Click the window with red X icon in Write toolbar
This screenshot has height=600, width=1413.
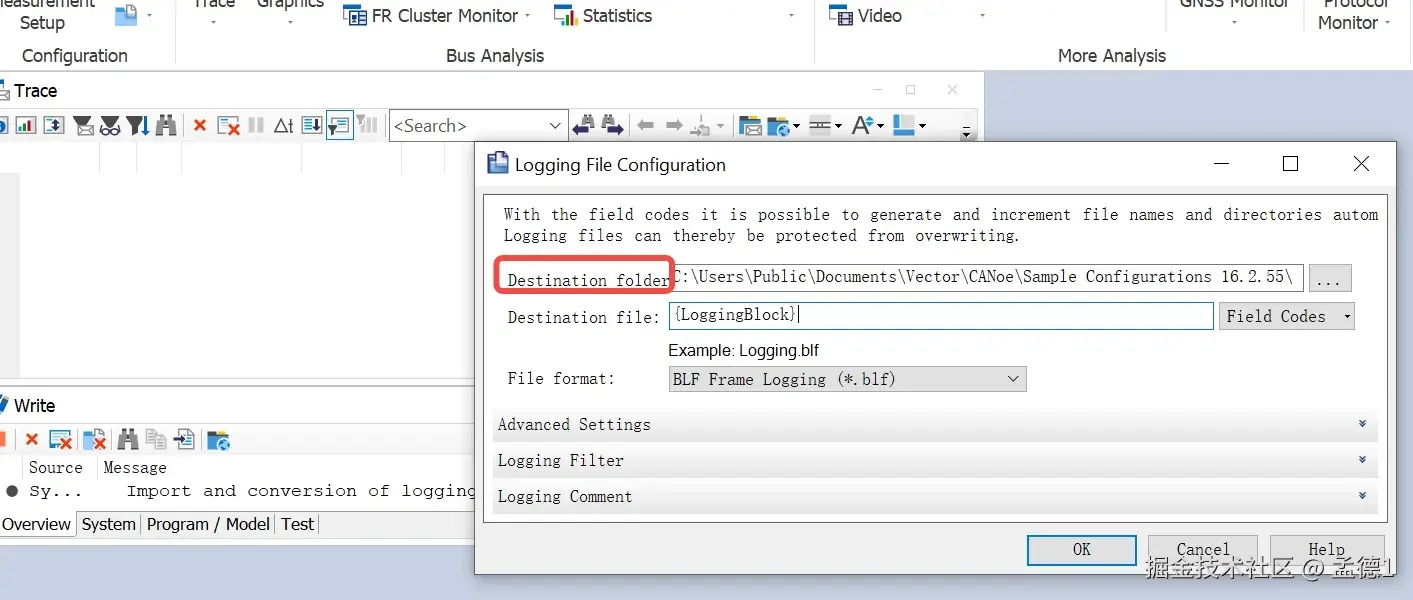61,440
